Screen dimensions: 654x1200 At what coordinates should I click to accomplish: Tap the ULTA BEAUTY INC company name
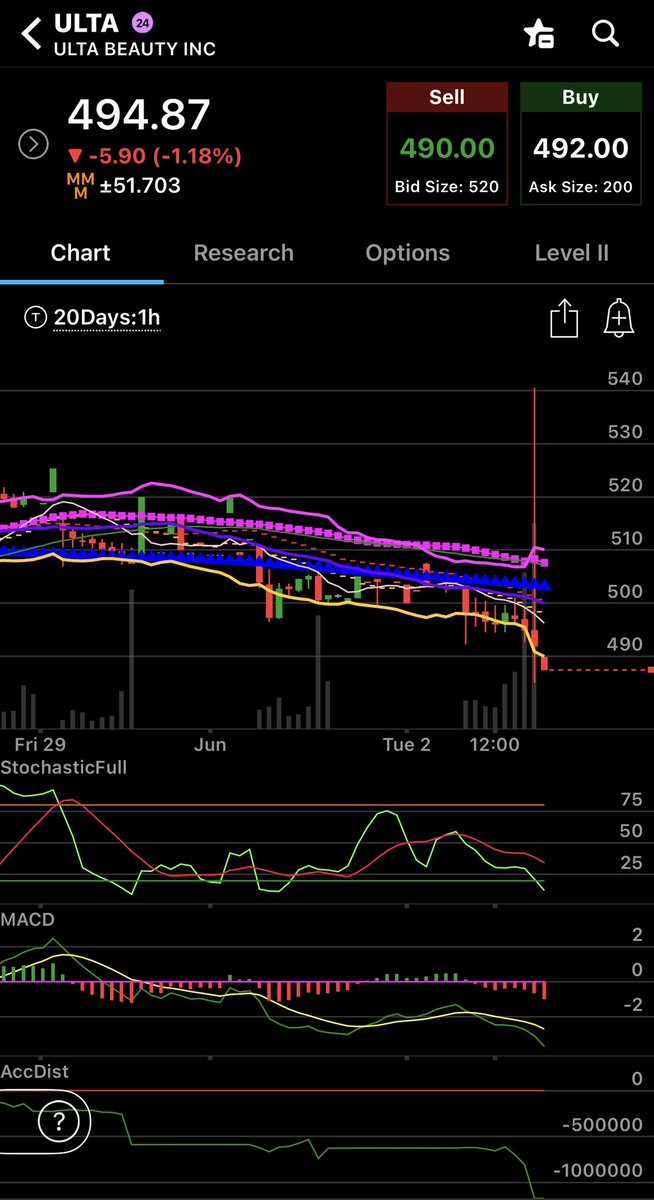pyautogui.click(x=134, y=48)
